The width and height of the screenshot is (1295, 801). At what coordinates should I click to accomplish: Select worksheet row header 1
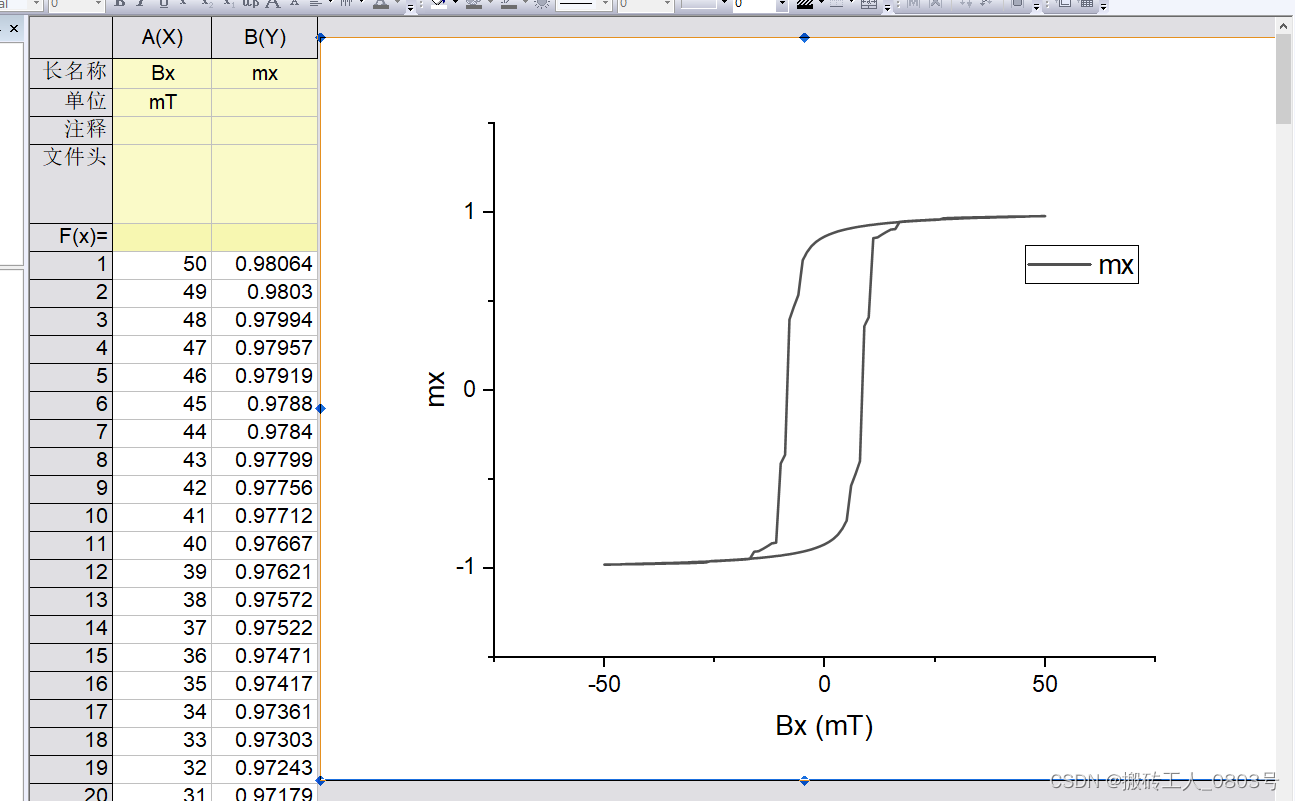(x=71, y=264)
